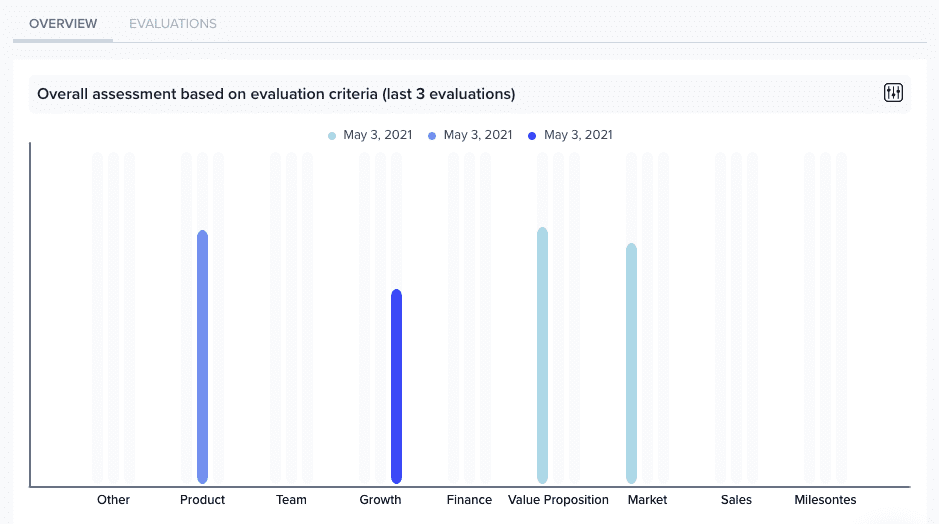Screen dimensions: 939x524
Task: Open the chart filter settings icon
Action: [893, 93]
